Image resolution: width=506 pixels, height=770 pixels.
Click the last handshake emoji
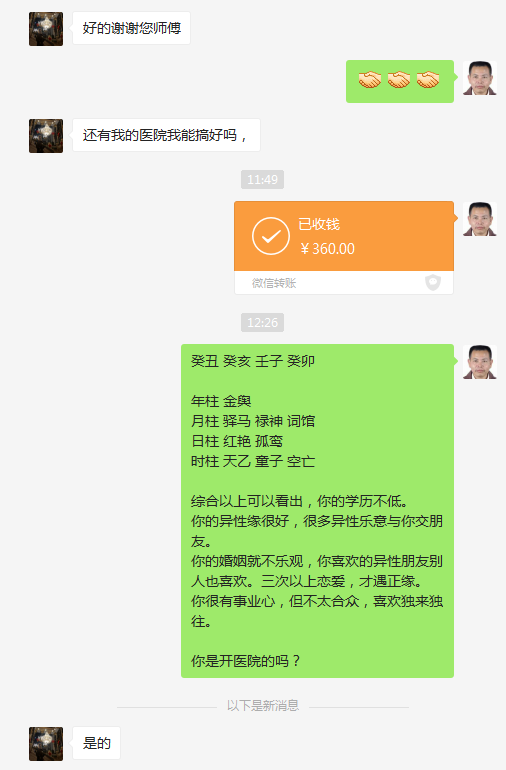428,80
